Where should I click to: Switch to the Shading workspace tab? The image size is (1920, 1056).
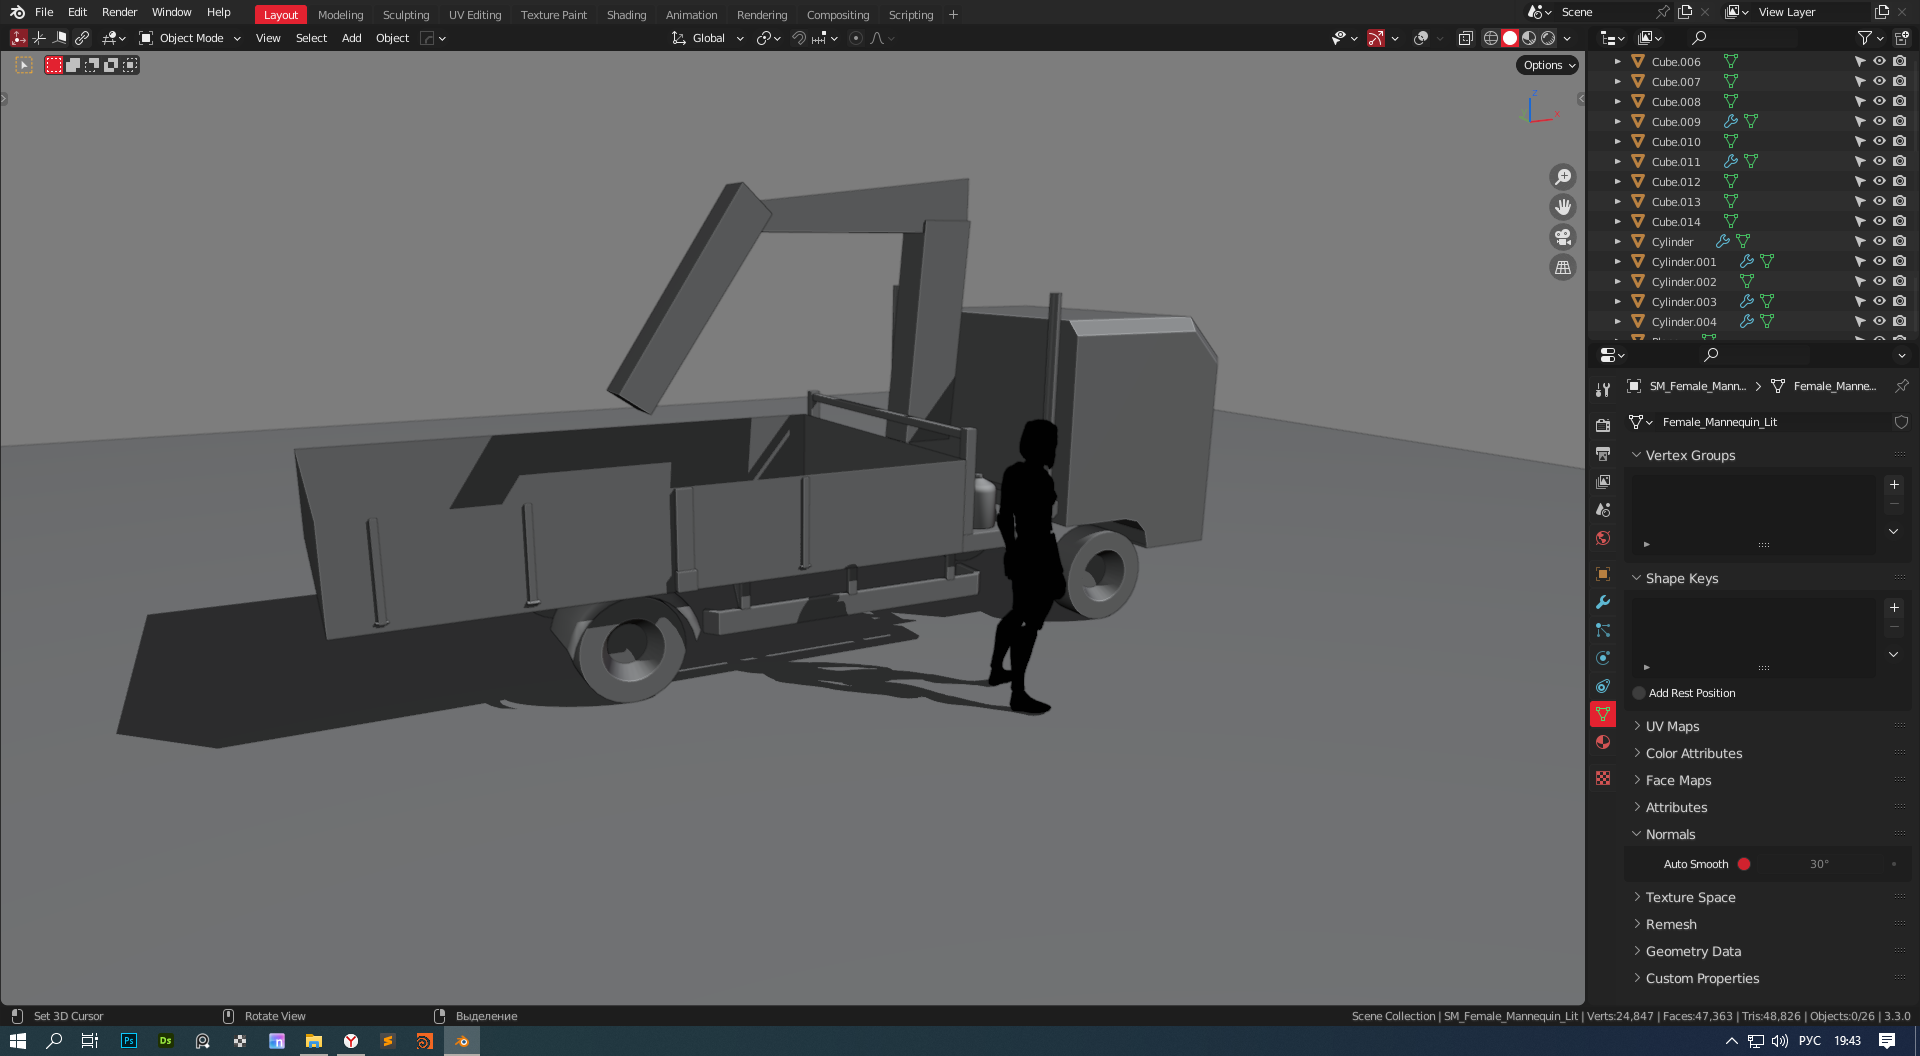coord(626,15)
